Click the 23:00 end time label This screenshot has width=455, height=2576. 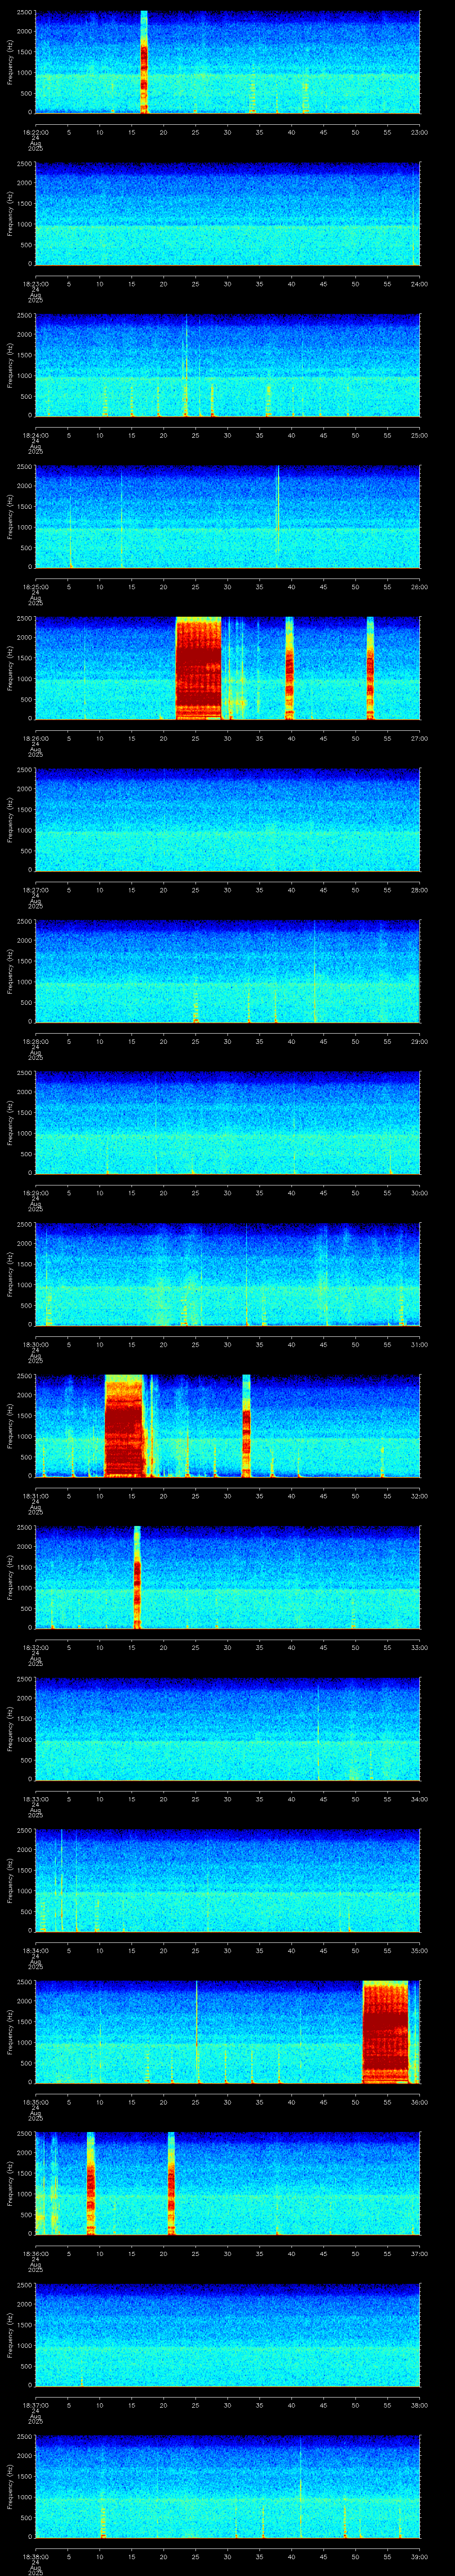(x=419, y=131)
